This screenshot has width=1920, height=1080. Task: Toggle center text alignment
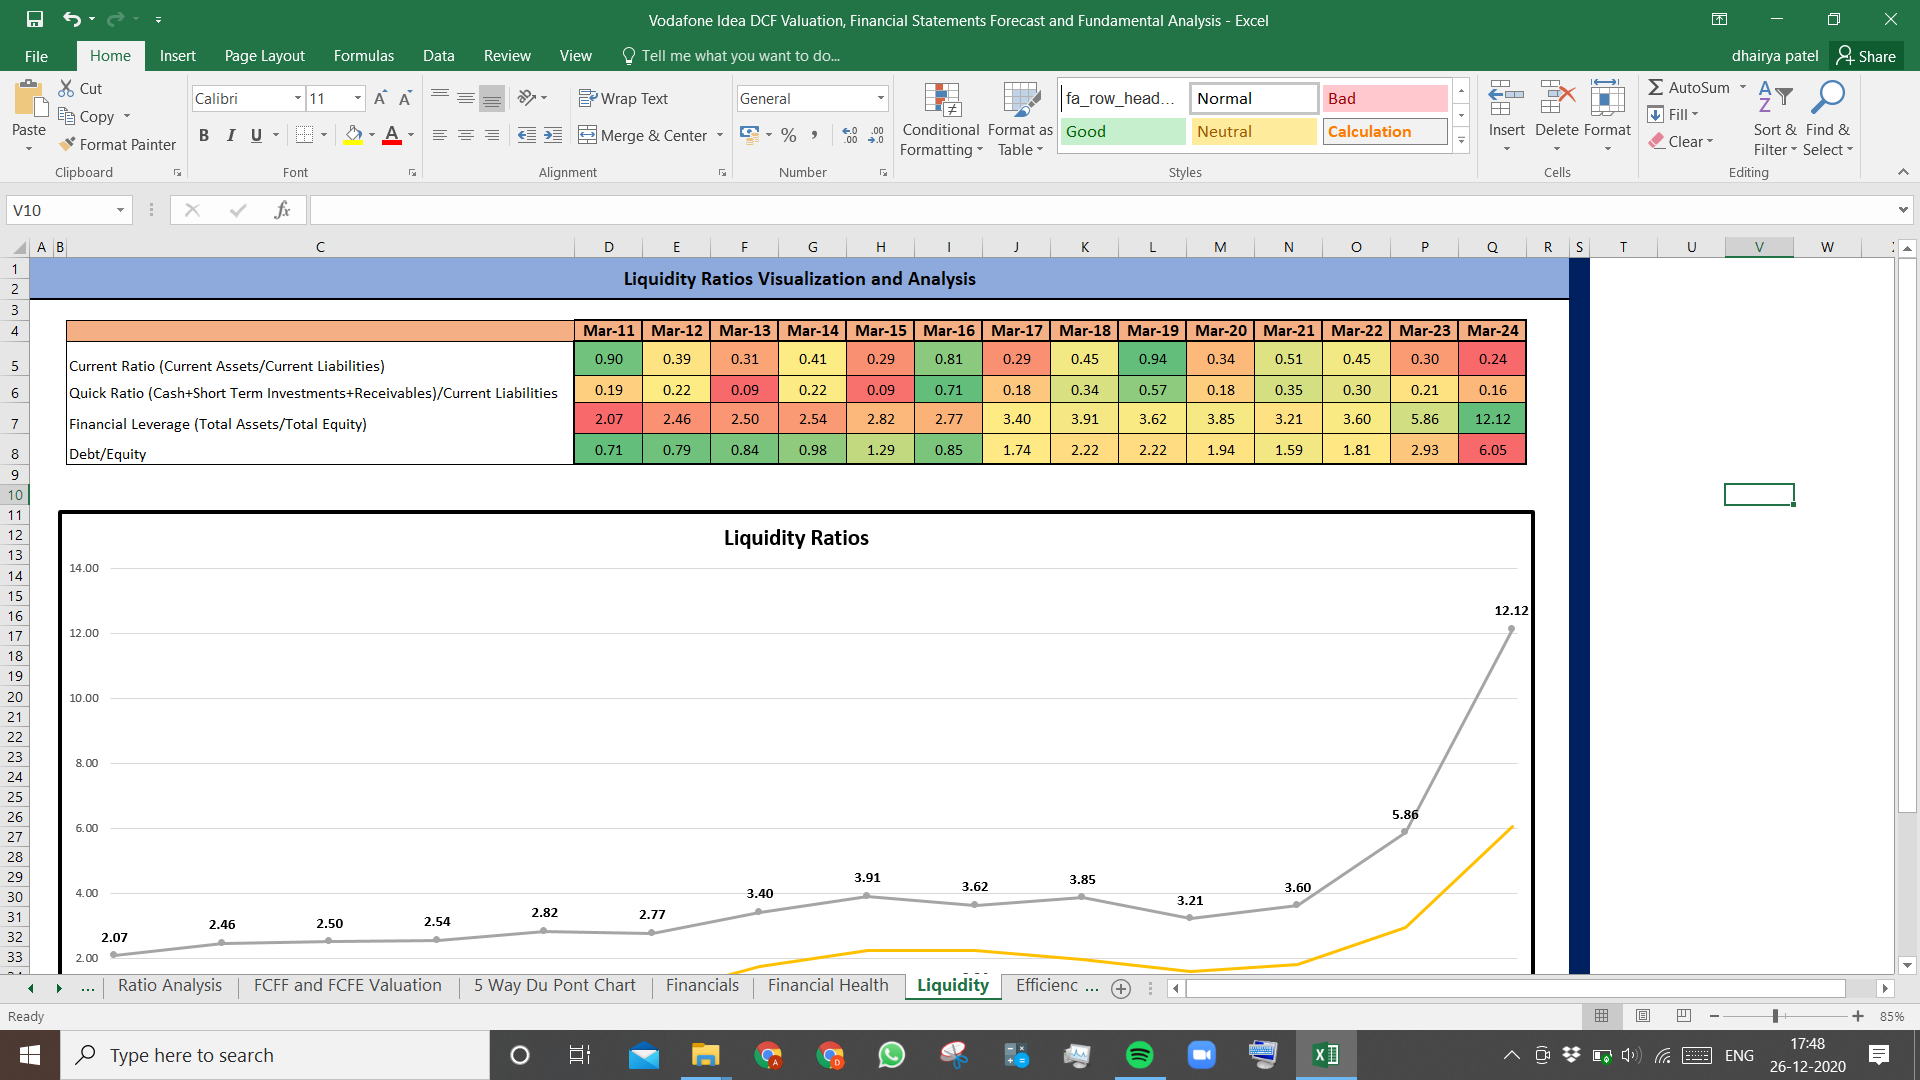click(x=466, y=135)
